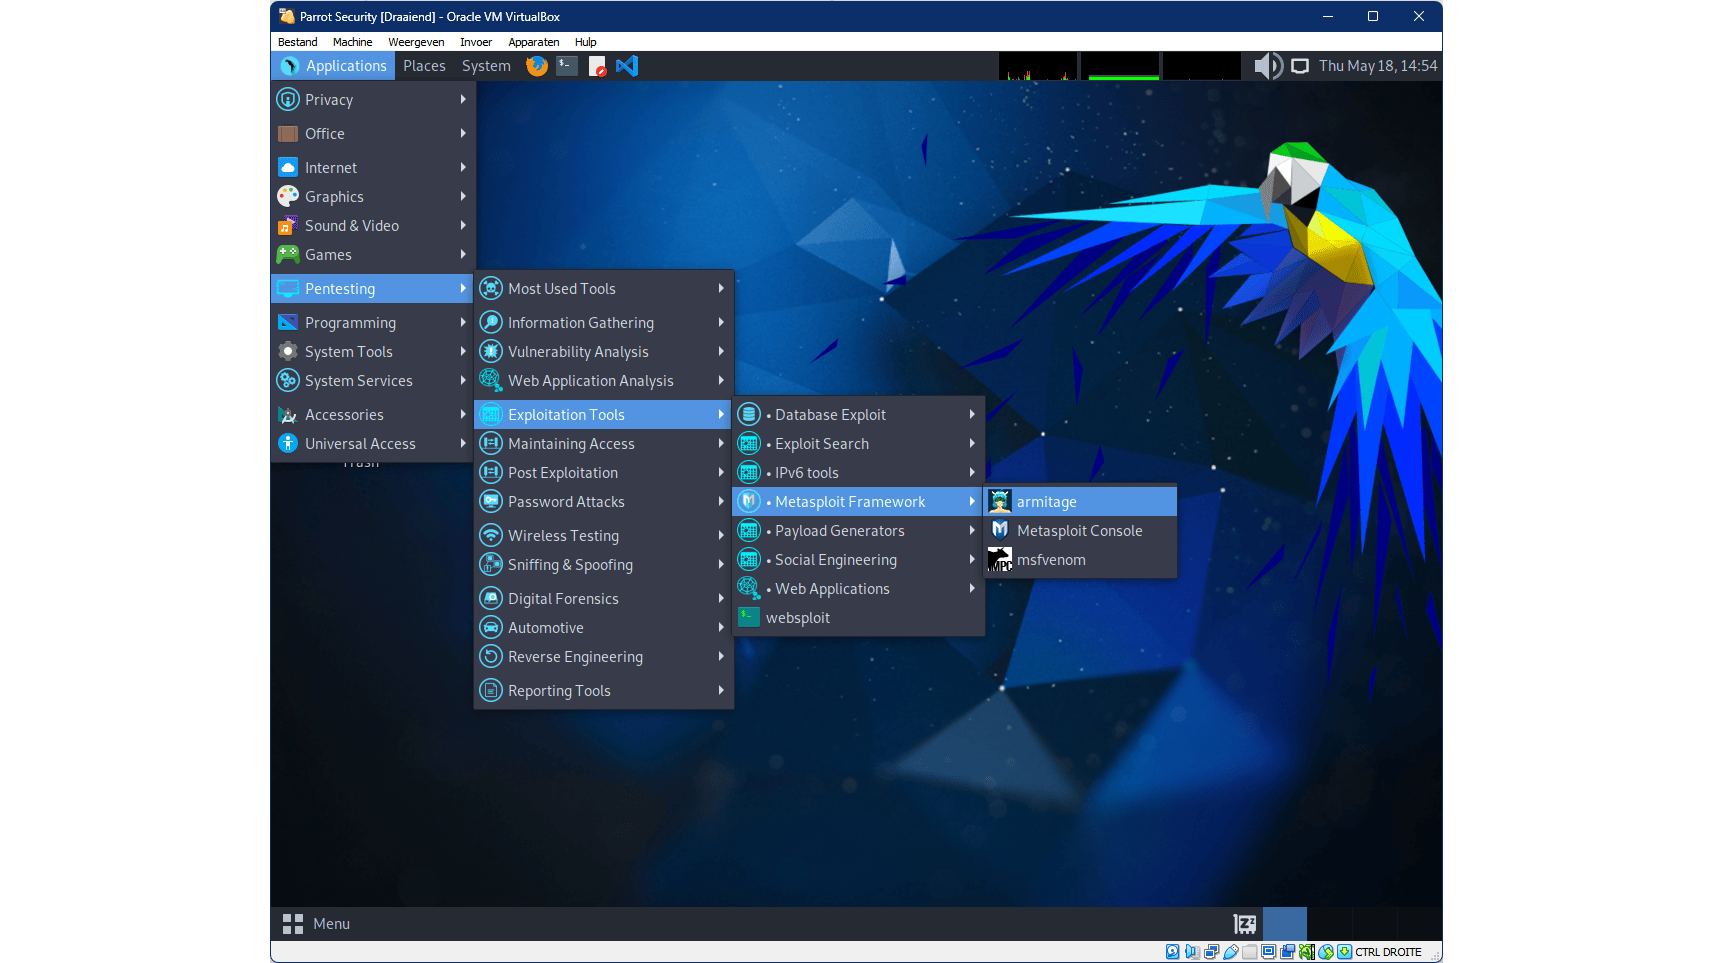The width and height of the screenshot is (1712, 963).
Task: Click the Games controller icon
Action: coord(288,255)
